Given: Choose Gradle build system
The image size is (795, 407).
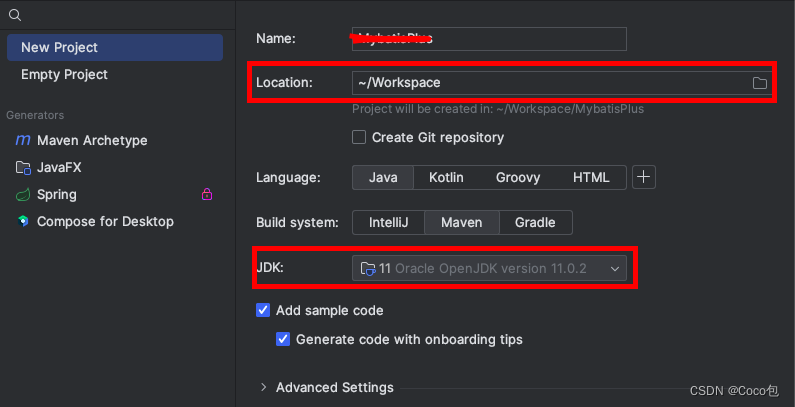Looking at the screenshot, I should click(x=535, y=223).
